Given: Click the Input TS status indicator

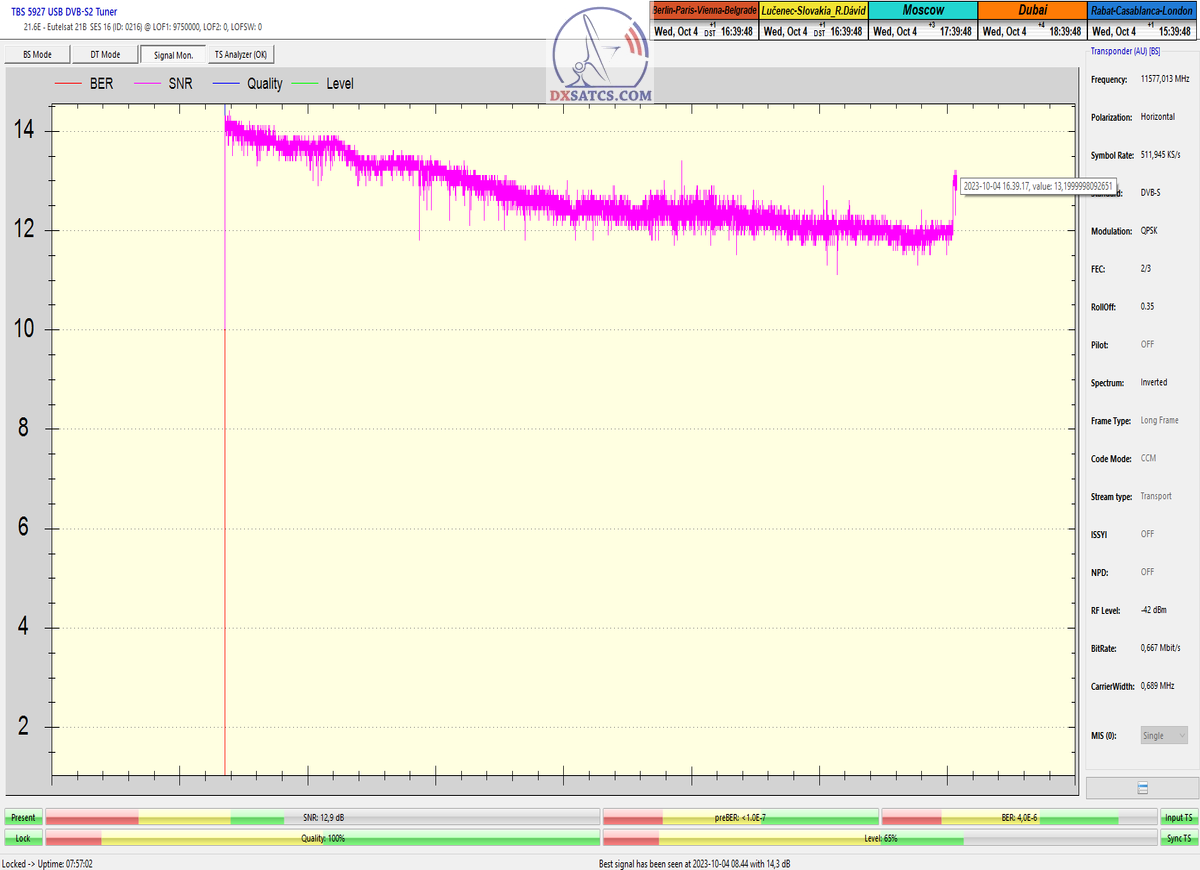Looking at the screenshot, I should point(1177,818).
